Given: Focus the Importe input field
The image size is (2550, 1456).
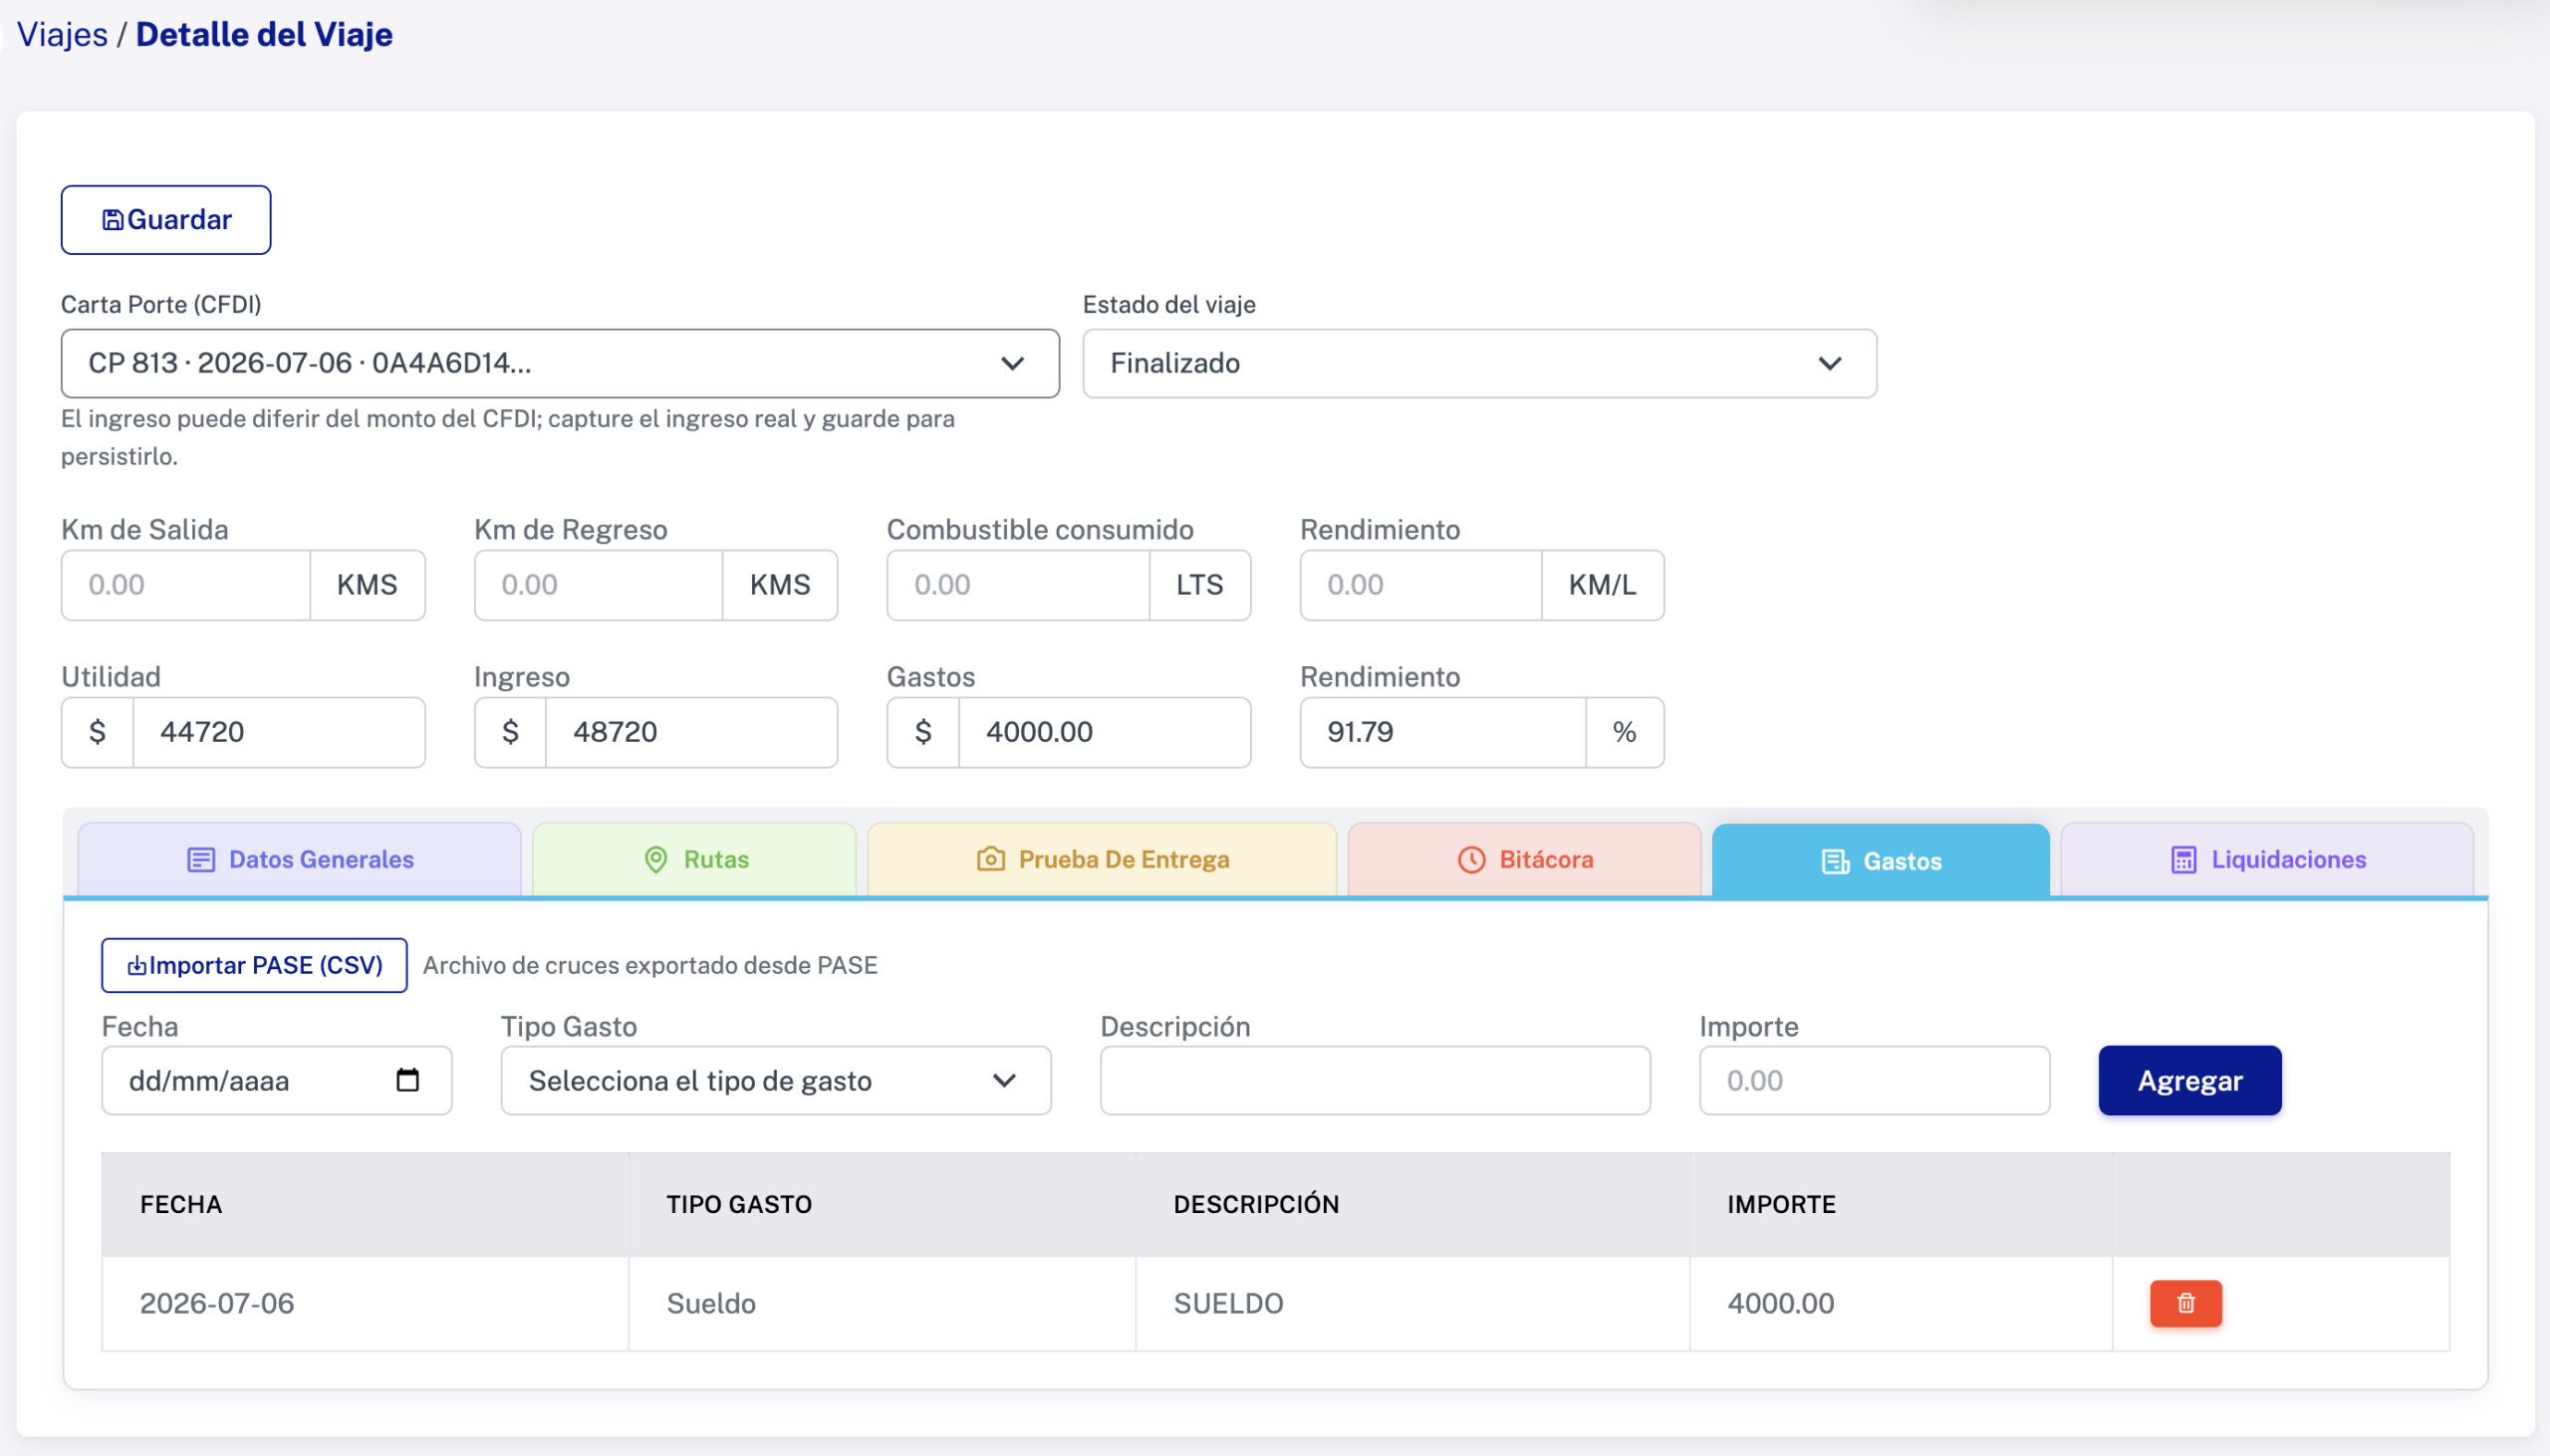Looking at the screenshot, I should click(x=1874, y=1080).
